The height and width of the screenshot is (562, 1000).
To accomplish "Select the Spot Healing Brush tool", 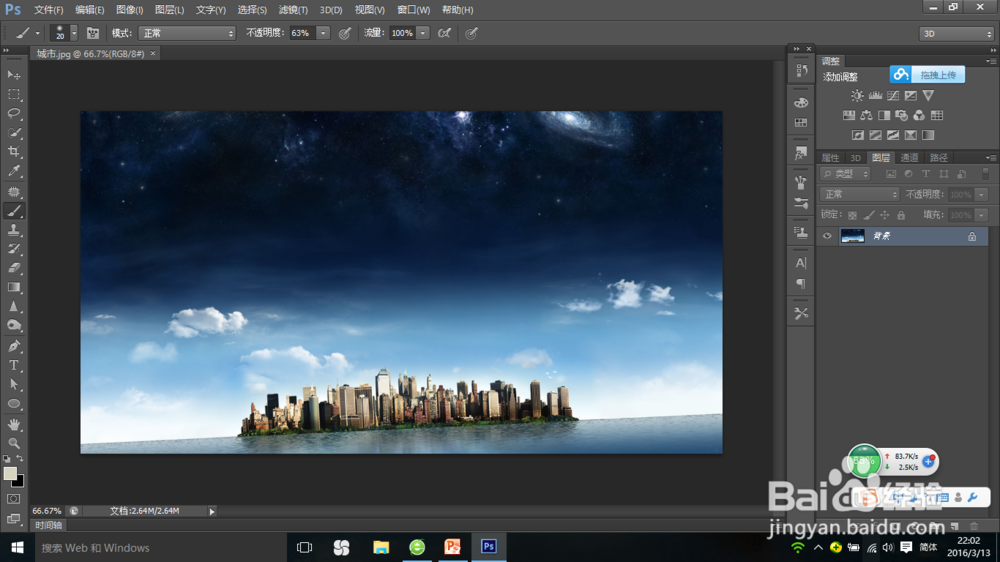I will (x=14, y=191).
